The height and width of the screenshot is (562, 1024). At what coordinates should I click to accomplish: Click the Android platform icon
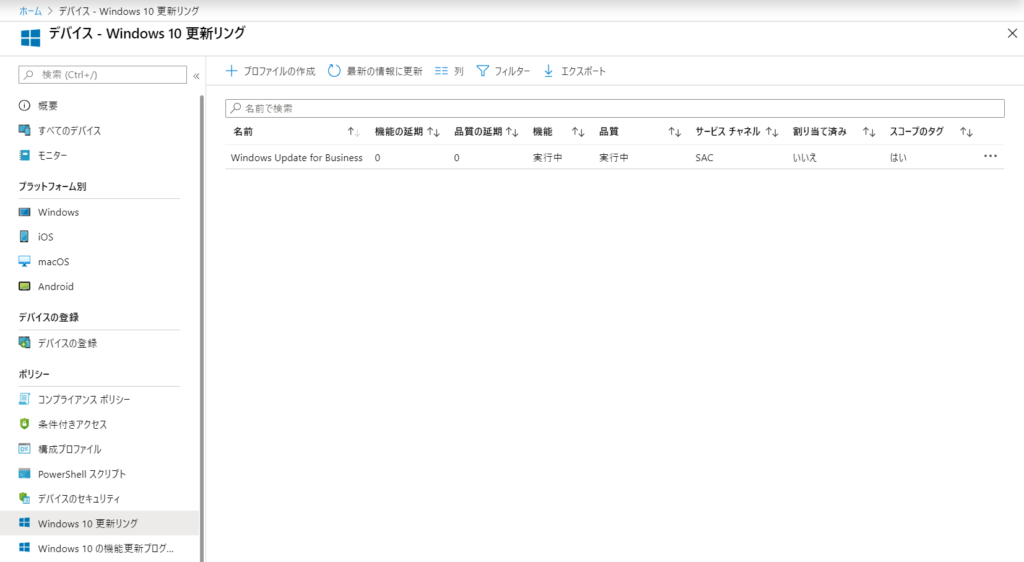[24, 286]
